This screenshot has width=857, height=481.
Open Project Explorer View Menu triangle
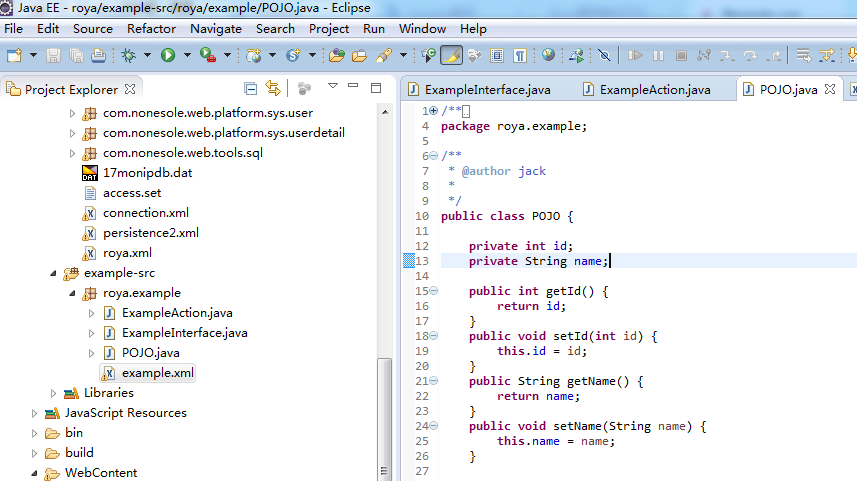pos(333,86)
